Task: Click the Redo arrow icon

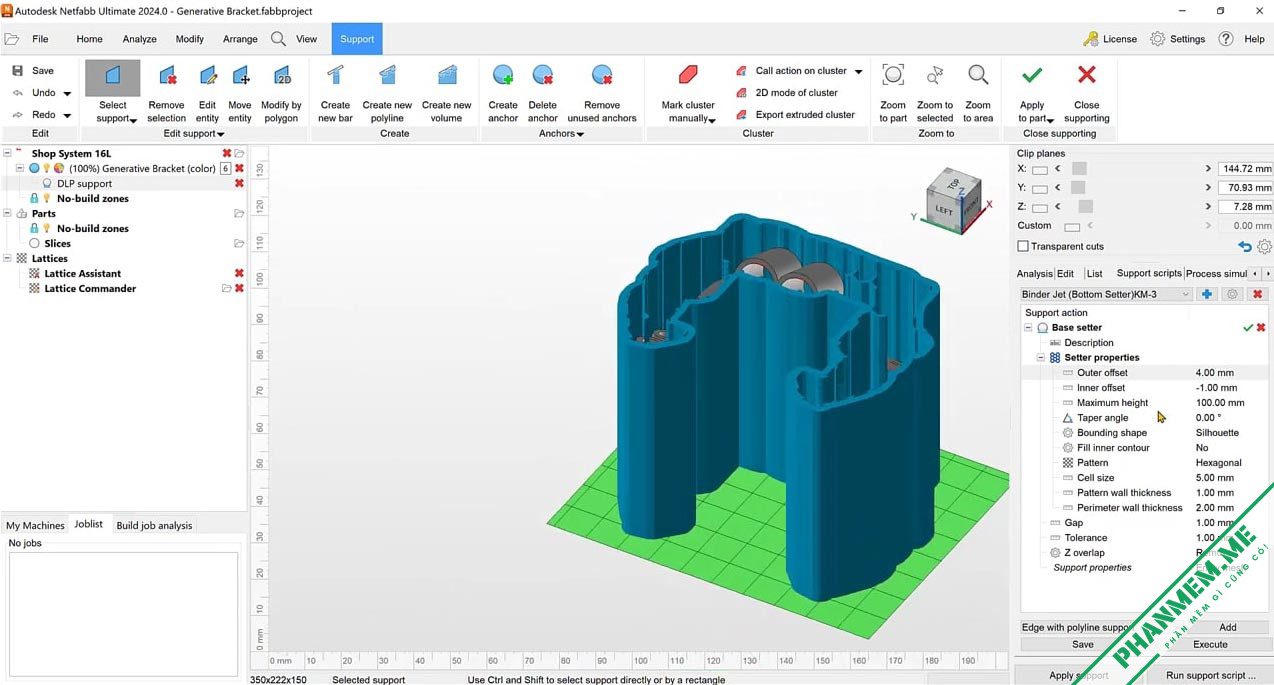Action: (17, 115)
